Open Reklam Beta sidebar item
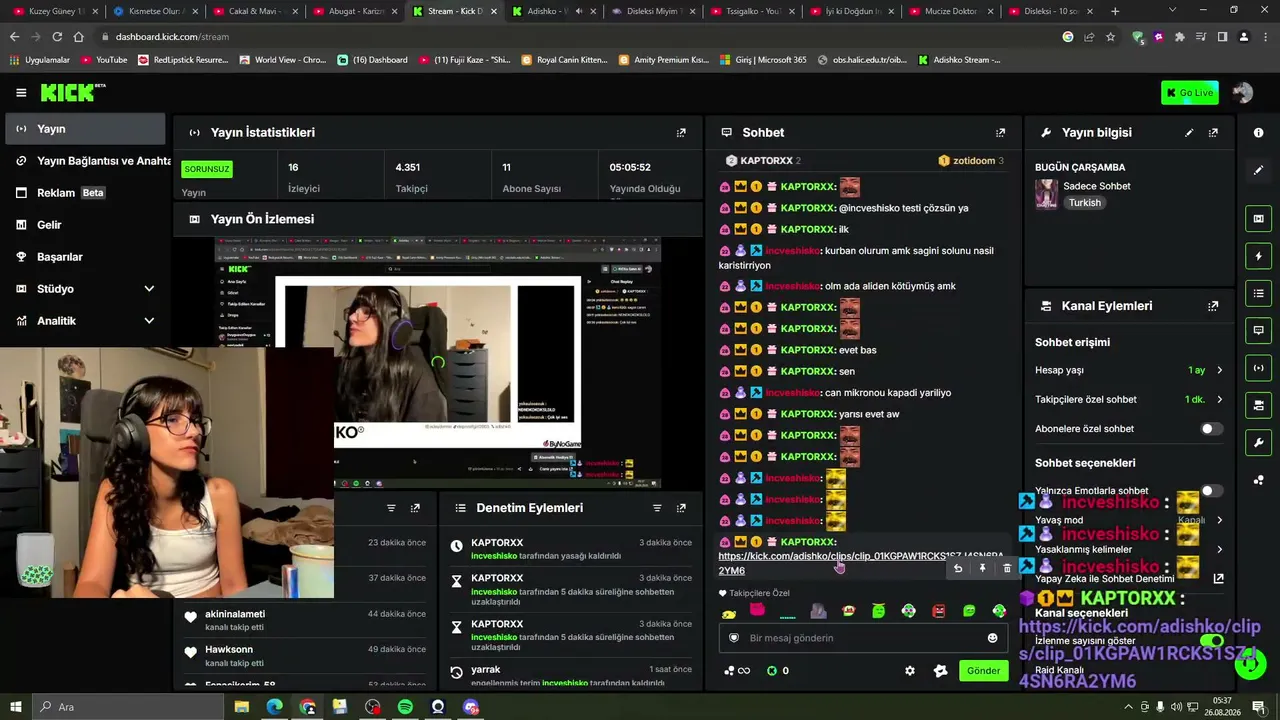 point(85,193)
